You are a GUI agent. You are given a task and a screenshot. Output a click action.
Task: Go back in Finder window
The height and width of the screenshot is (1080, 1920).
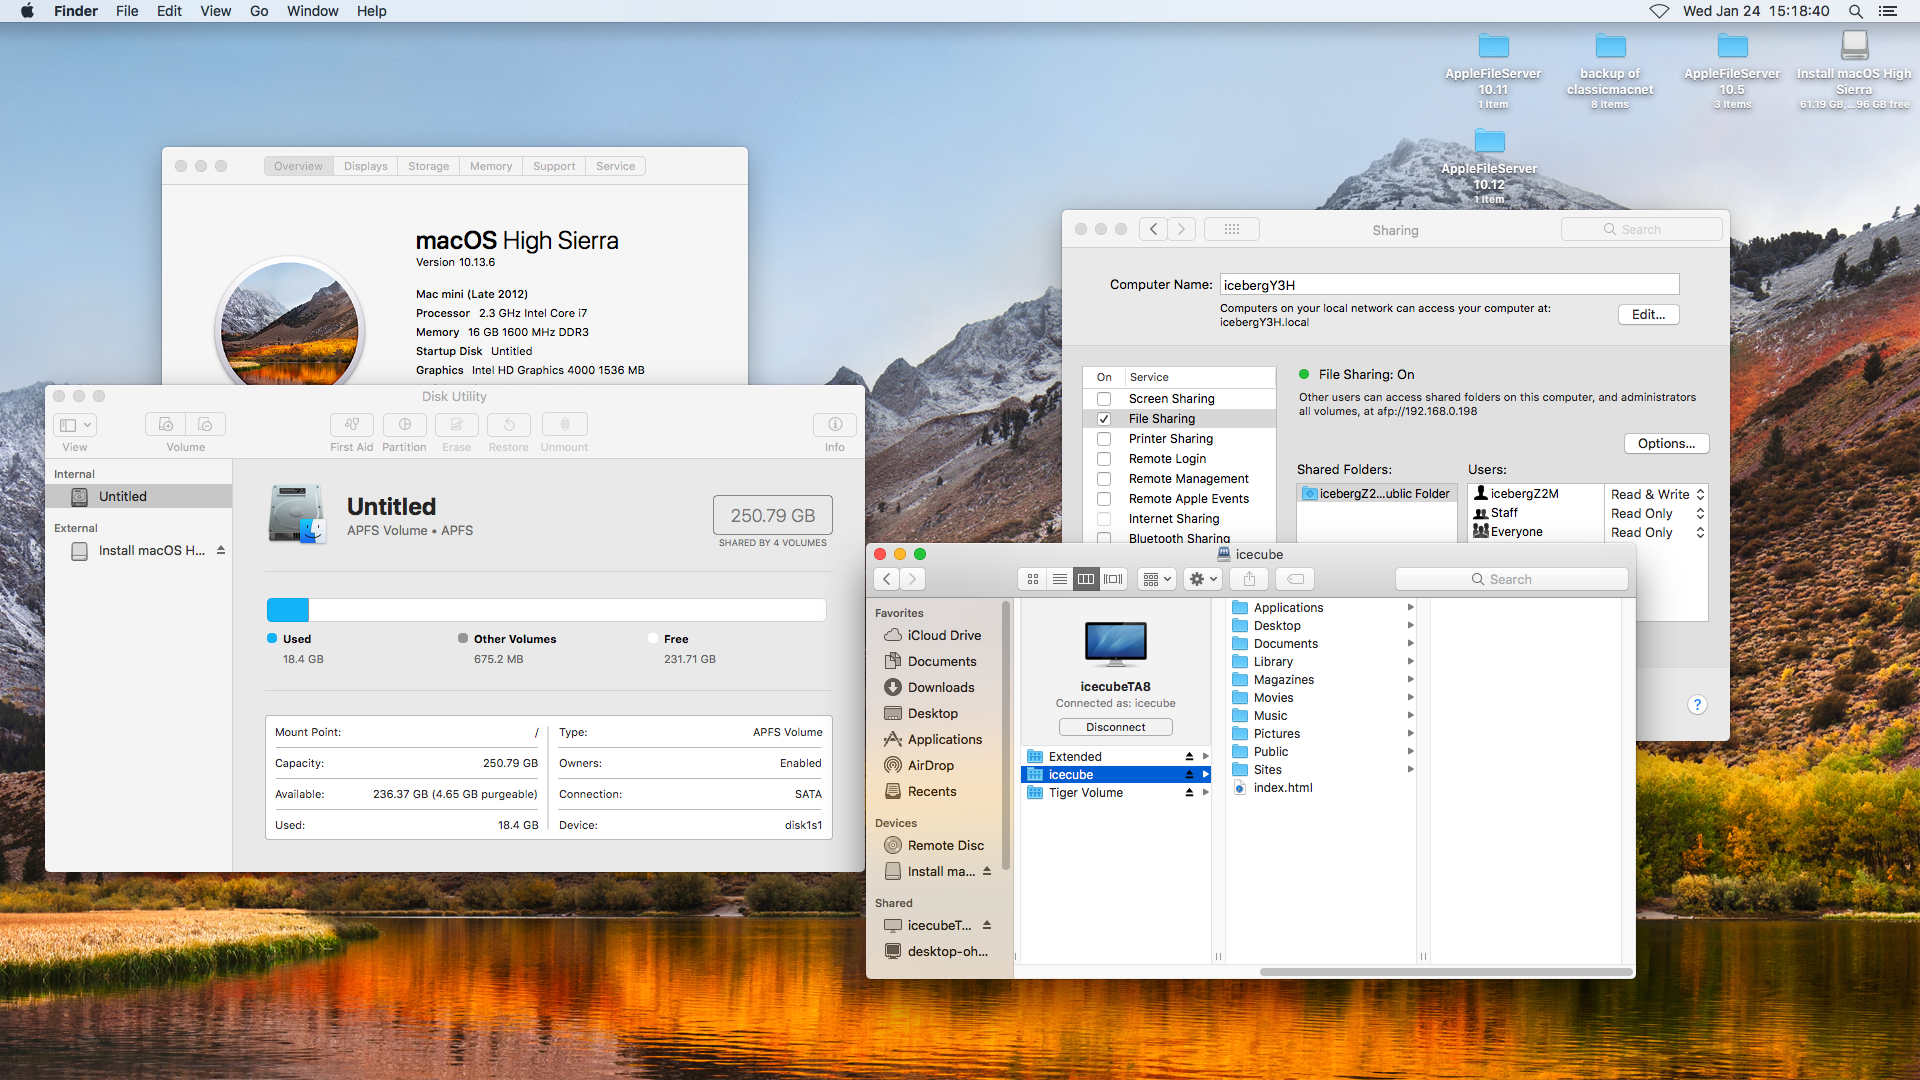(x=887, y=579)
